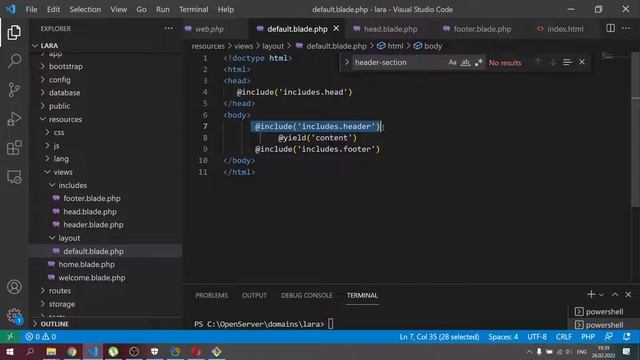Switch to the PROBLEMS panel tab
Viewport: 640px width, 360px height.
(211, 295)
